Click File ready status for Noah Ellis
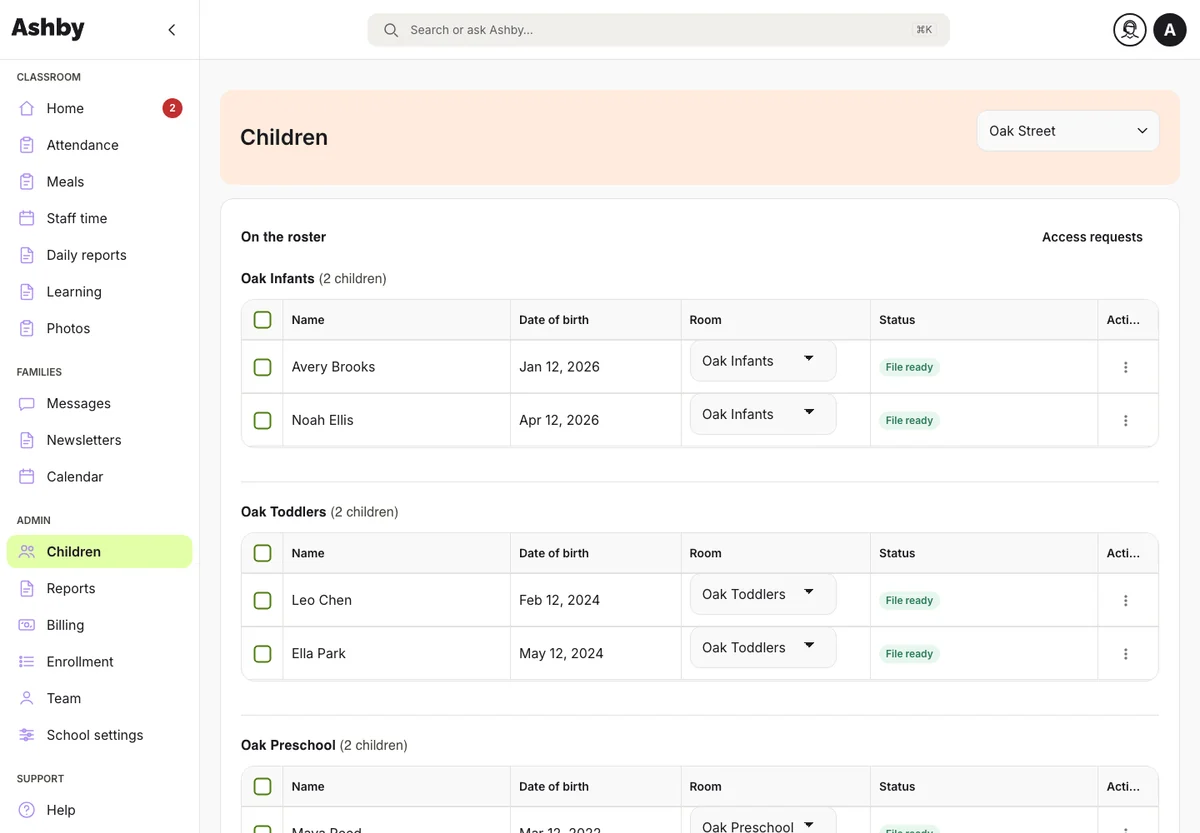The height and width of the screenshot is (833, 1200). (x=909, y=421)
